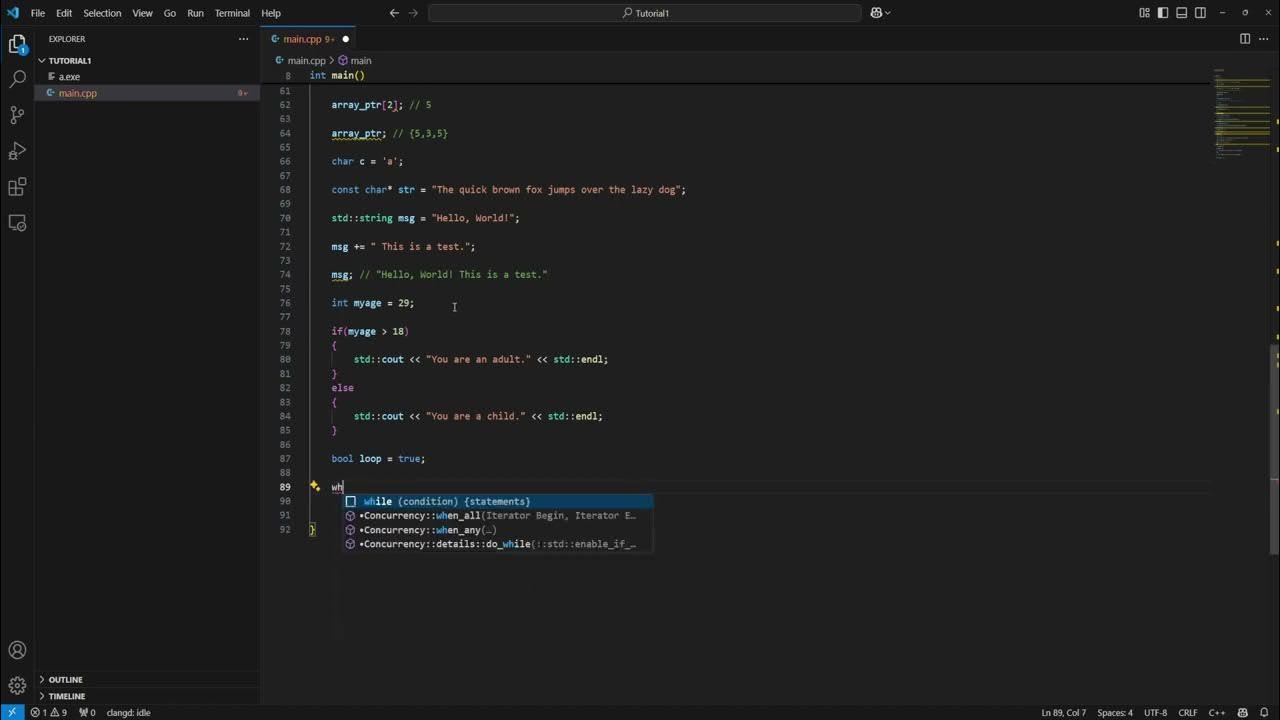Viewport: 1280px width, 720px height.
Task: Open the Search view in activity bar
Action: pos(17,79)
